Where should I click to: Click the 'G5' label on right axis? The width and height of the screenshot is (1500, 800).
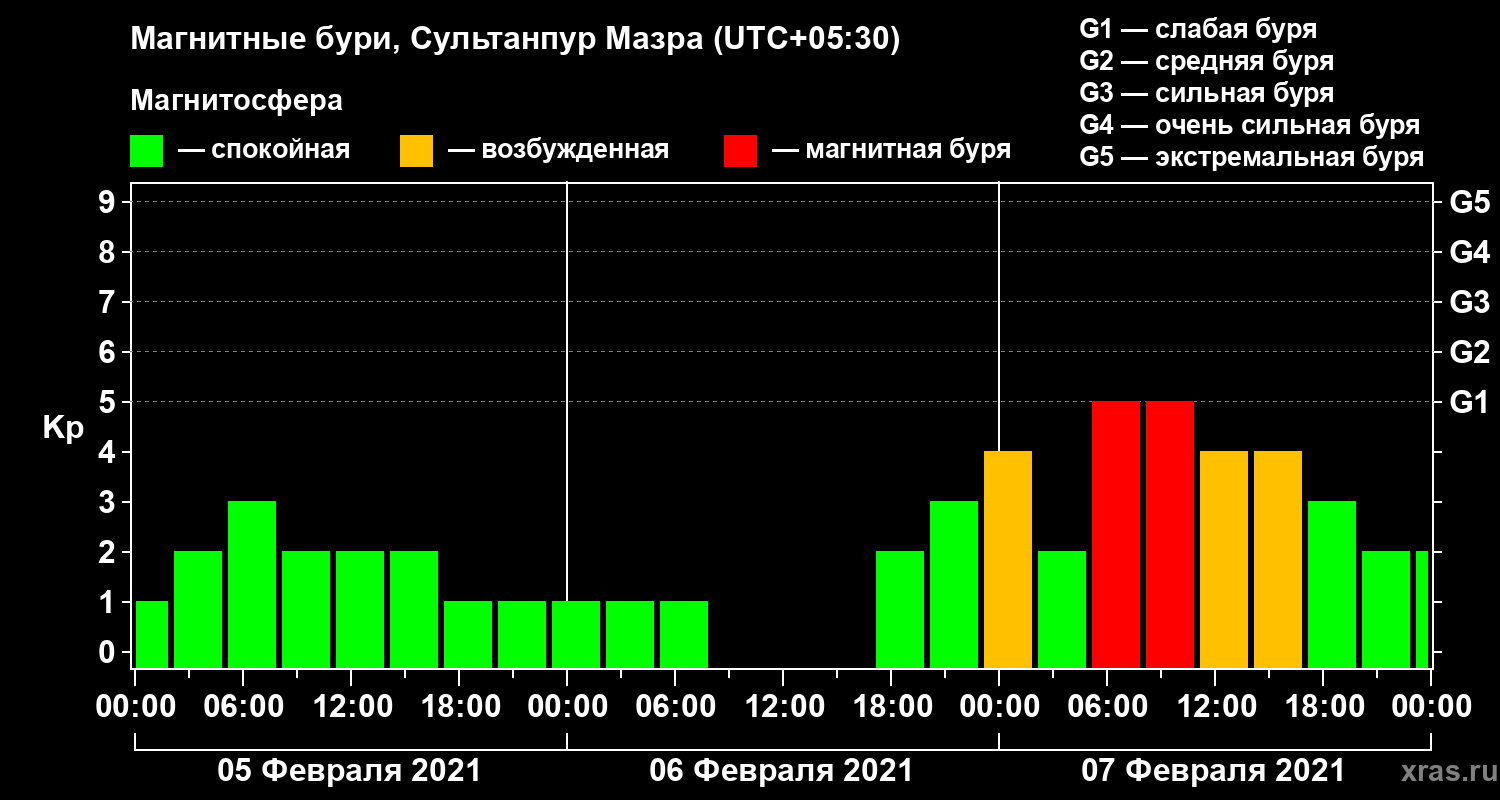tap(1469, 202)
